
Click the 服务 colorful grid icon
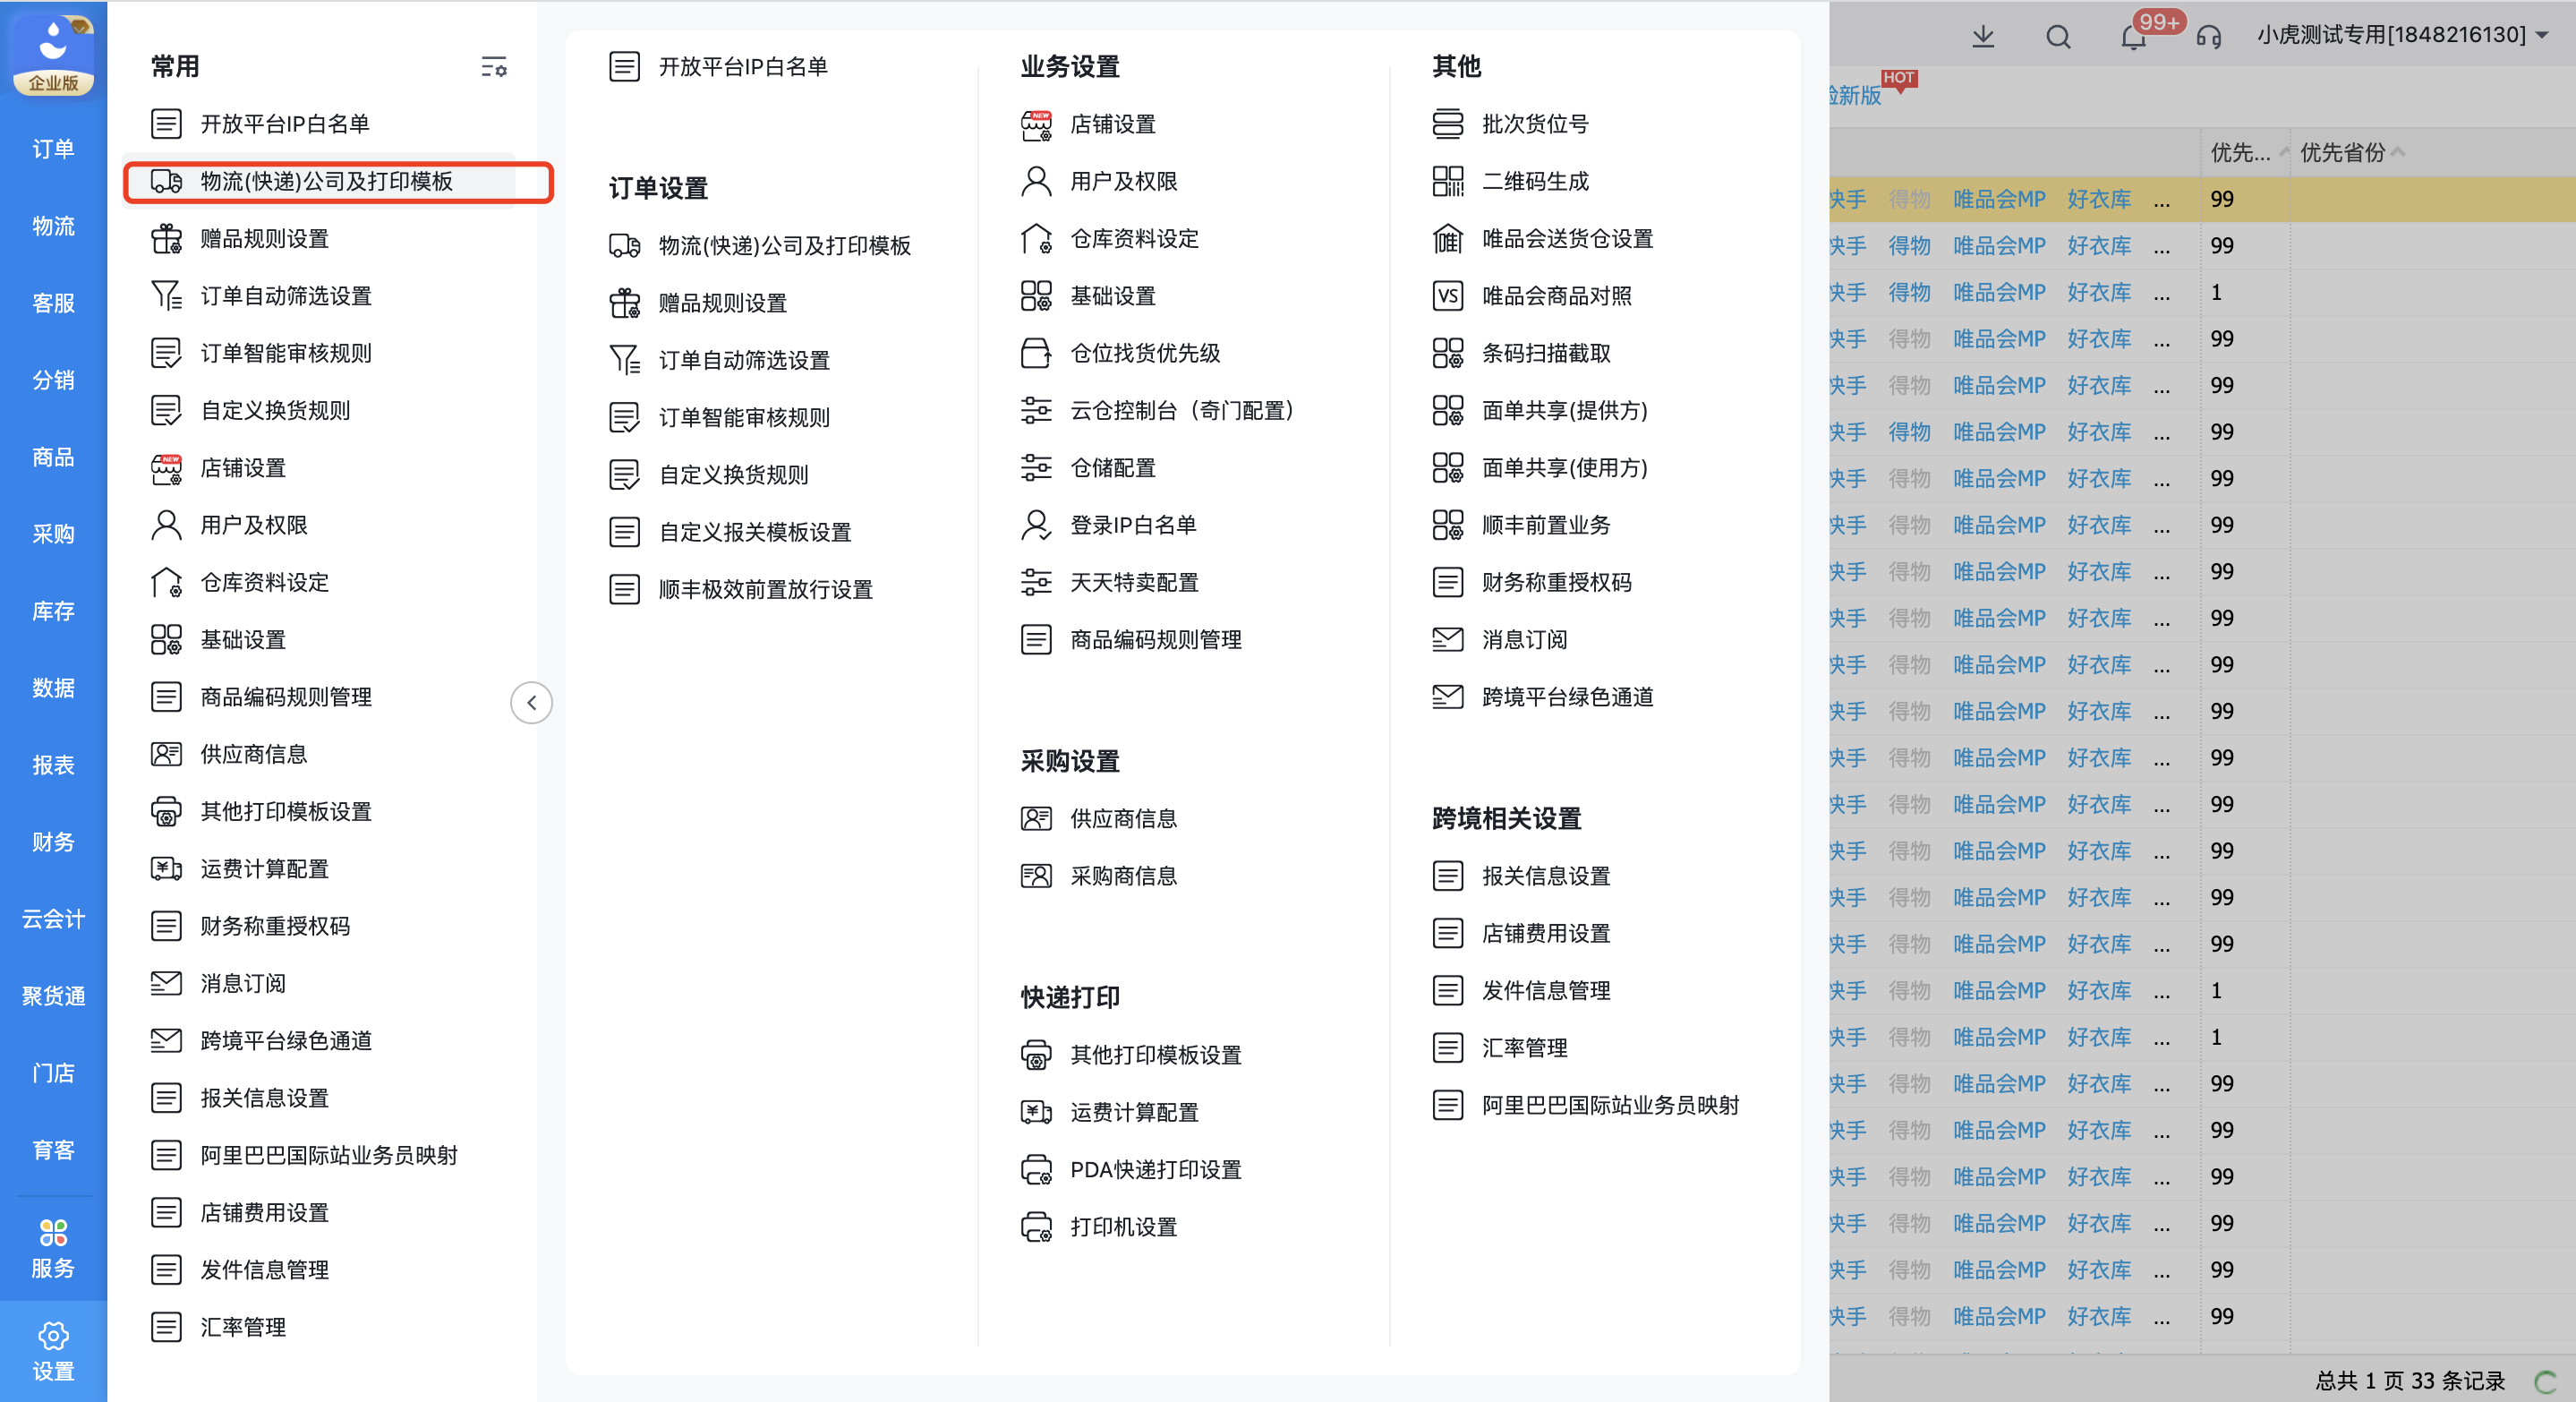(x=53, y=1232)
